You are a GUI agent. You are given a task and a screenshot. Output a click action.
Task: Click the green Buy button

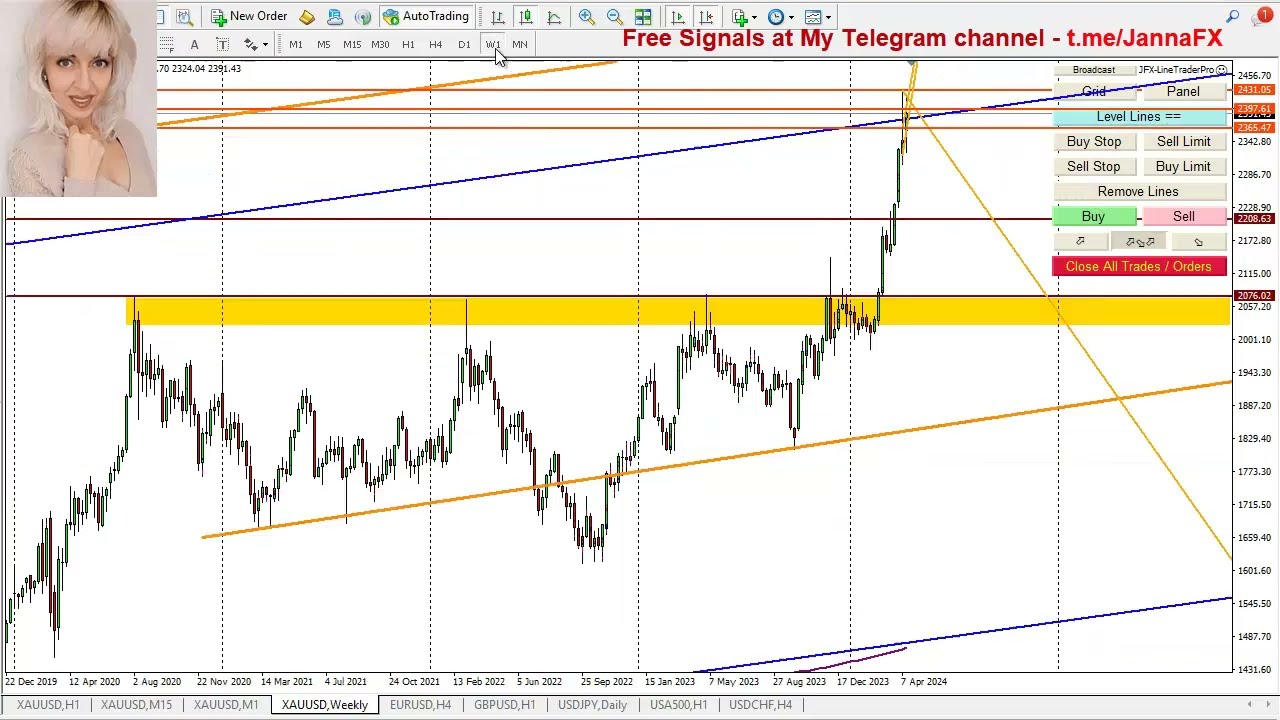point(1093,216)
